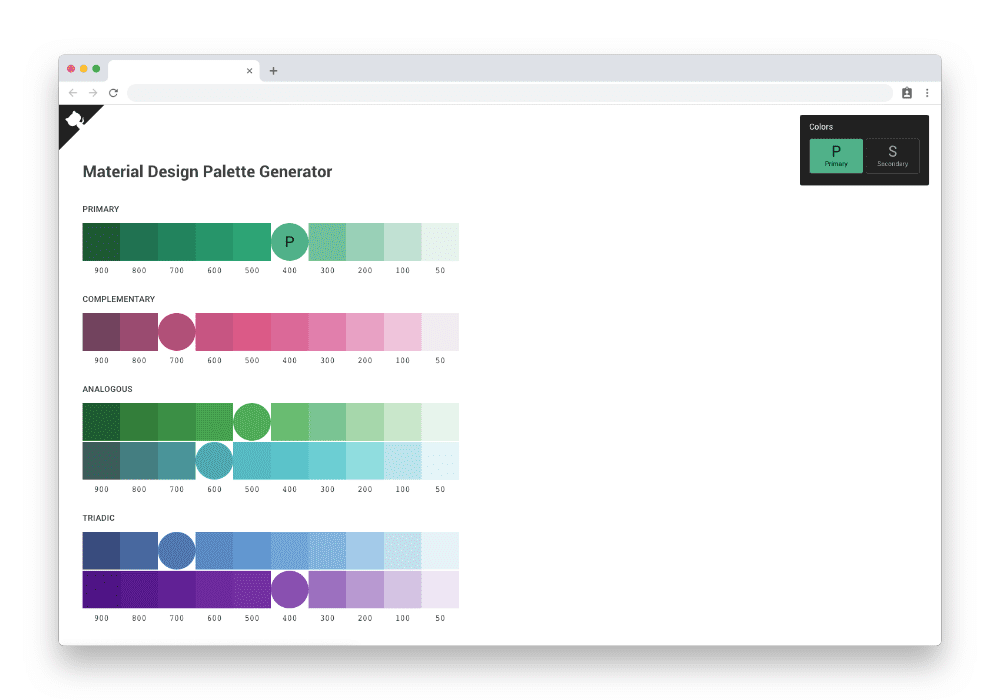Switch to the Secondary 'S' color slot
The height and width of the screenshot is (700, 1000).
(x=892, y=156)
